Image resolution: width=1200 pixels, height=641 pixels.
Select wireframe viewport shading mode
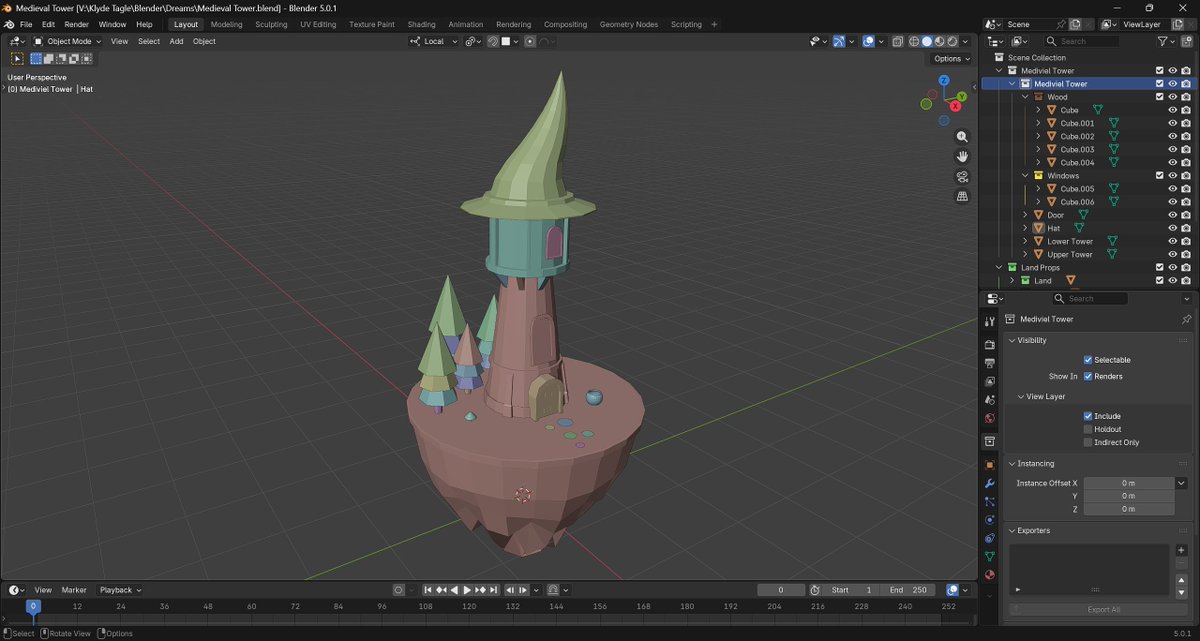click(913, 41)
